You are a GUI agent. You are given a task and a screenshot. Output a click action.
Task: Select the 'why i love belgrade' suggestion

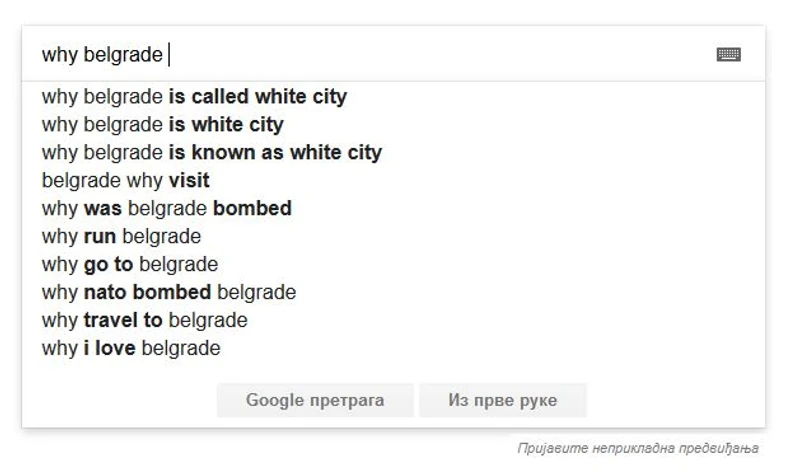[130, 349]
